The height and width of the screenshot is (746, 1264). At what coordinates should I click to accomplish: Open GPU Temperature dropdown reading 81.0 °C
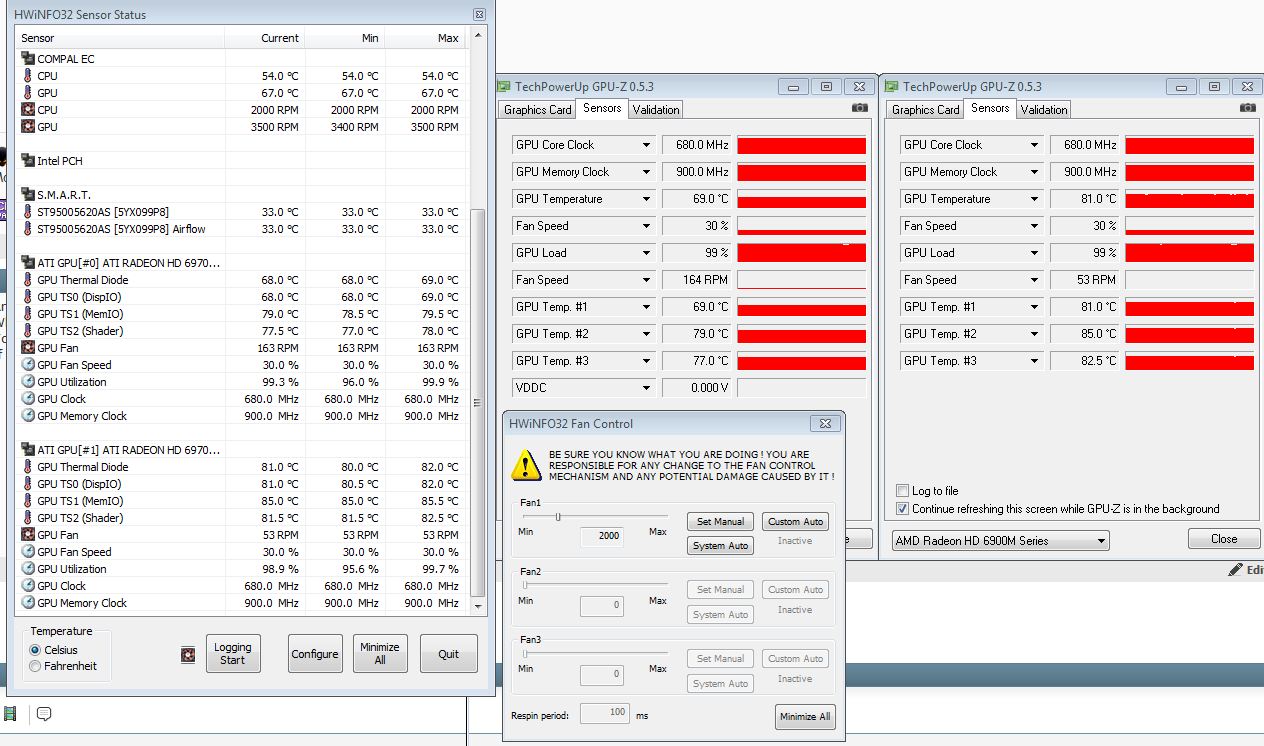click(x=1034, y=199)
